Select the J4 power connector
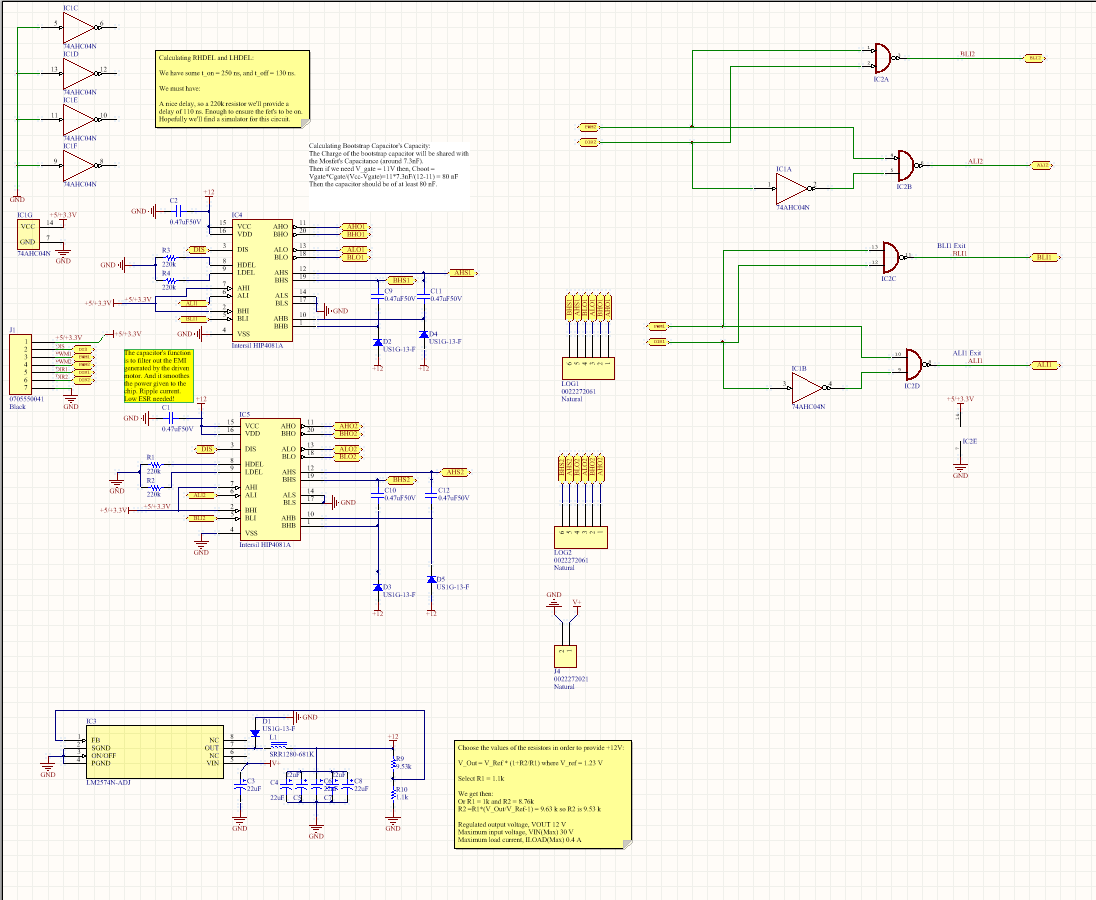1096x900 pixels. 565,655
